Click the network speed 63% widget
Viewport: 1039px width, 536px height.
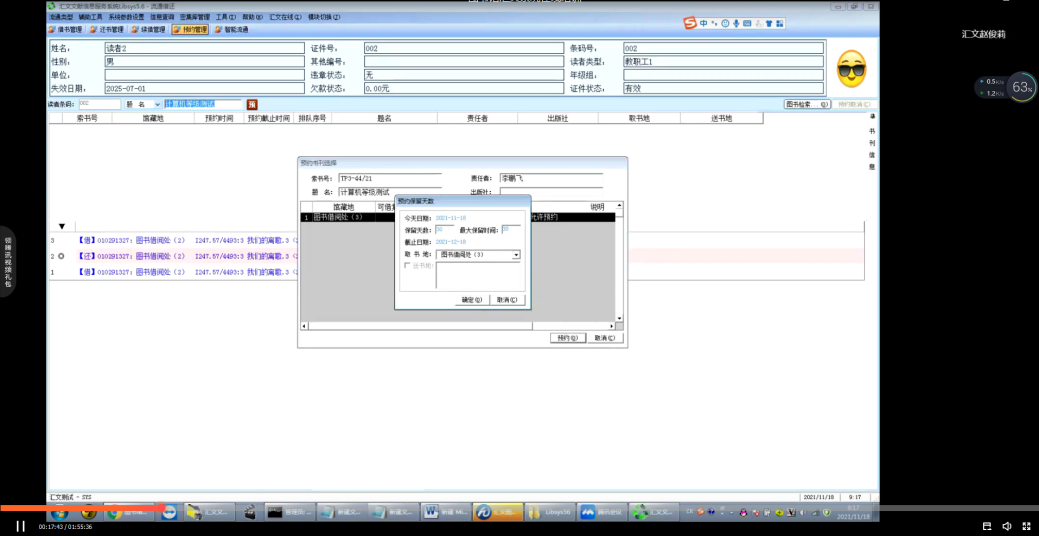click(1005, 87)
